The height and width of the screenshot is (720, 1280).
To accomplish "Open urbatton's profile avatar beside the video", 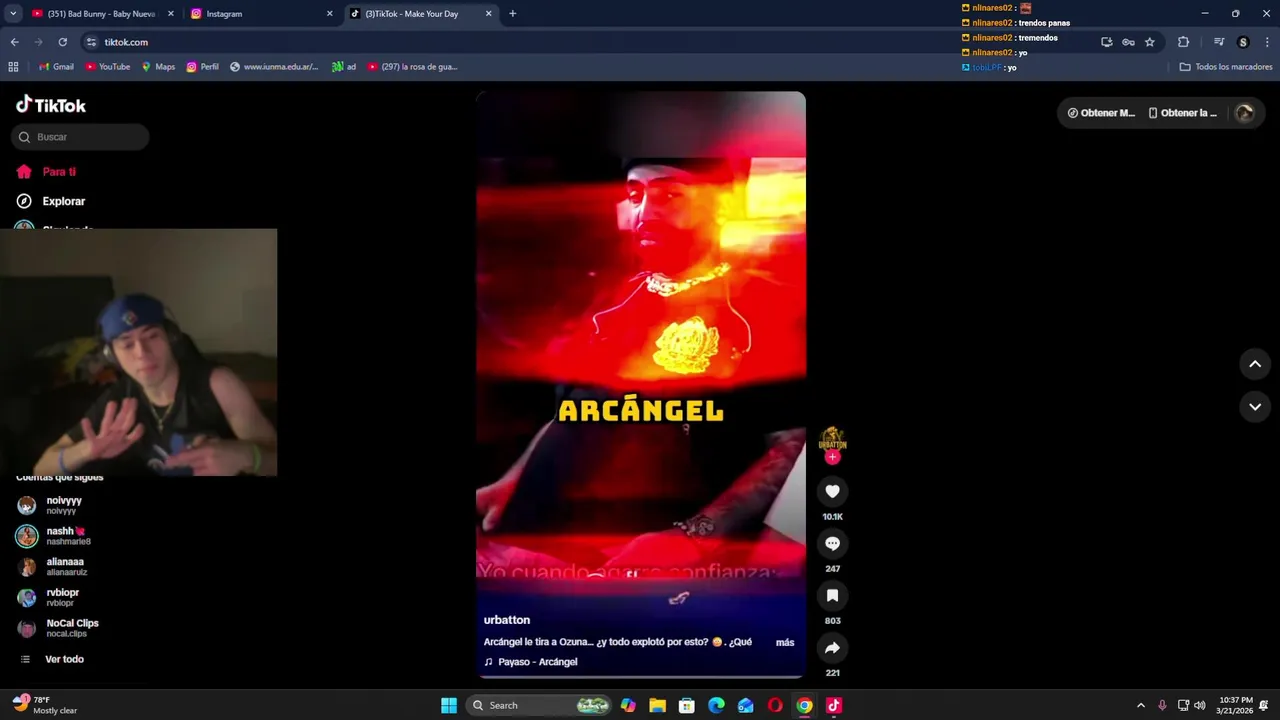I will (x=832, y=438).
